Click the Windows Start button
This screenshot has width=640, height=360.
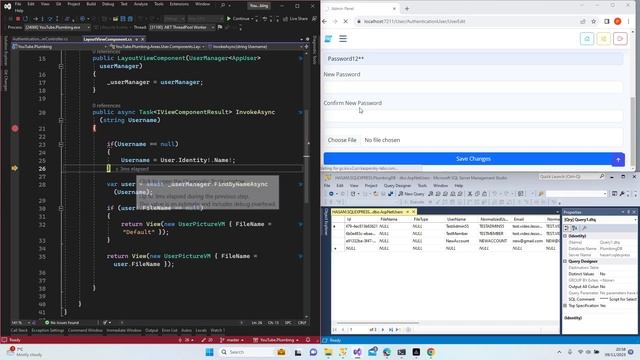pos(209,352)
